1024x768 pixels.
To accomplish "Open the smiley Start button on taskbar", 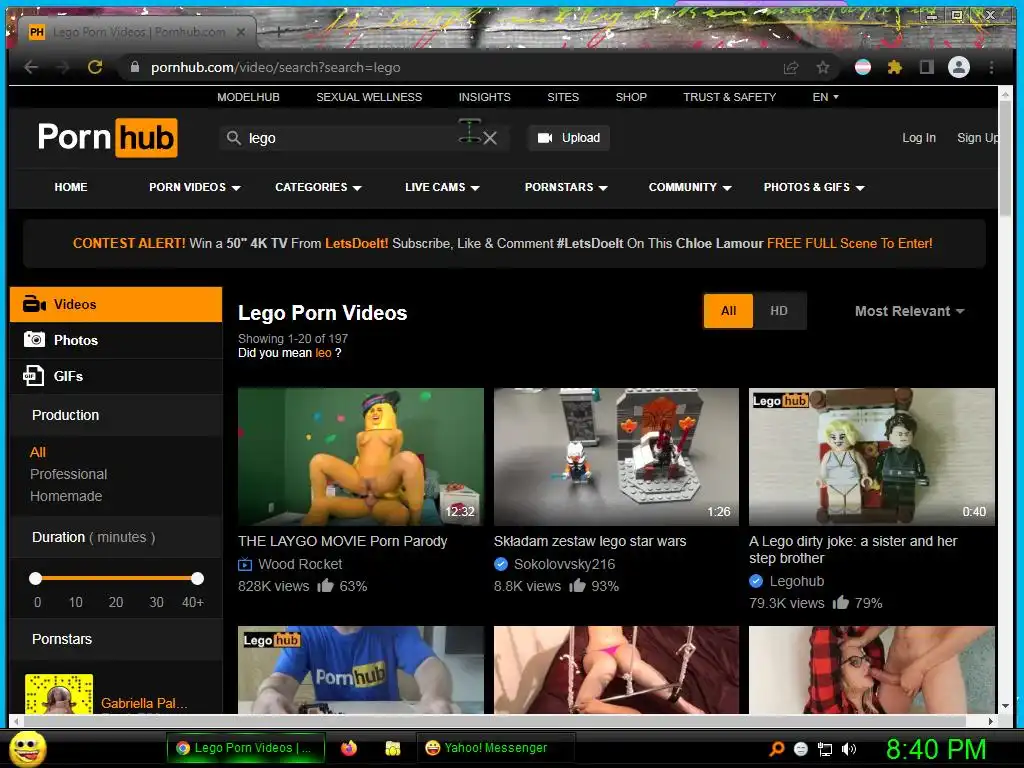I will [27, 749].
